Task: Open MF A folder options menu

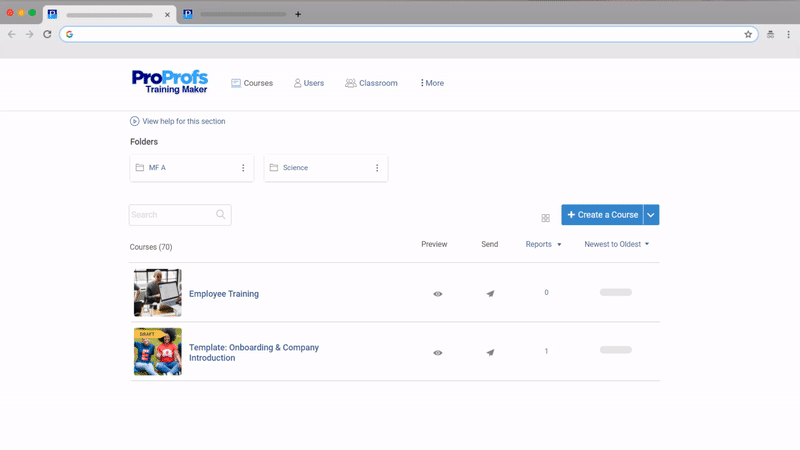Action: [243, 168]
